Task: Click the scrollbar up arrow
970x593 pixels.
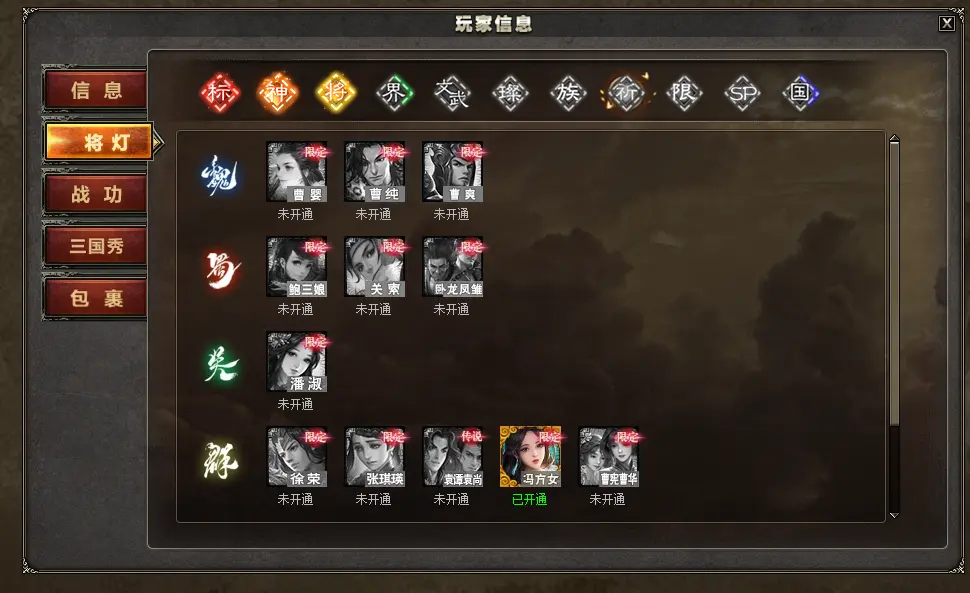Action: coord(894,139)
